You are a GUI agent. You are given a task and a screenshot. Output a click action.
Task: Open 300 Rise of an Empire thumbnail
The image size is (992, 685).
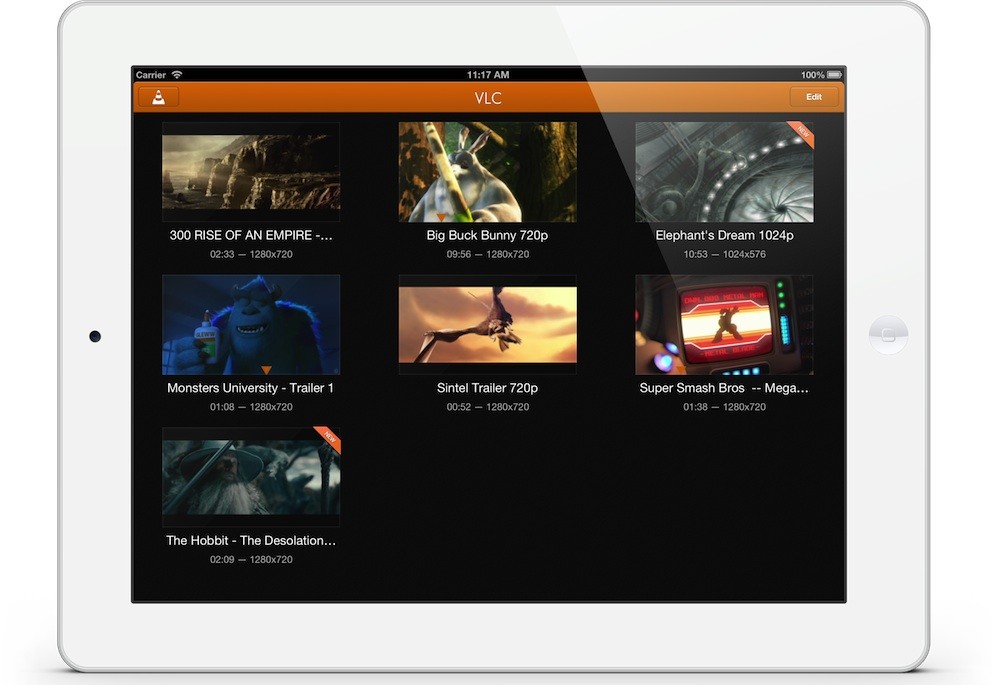click(x=251, y=172)
